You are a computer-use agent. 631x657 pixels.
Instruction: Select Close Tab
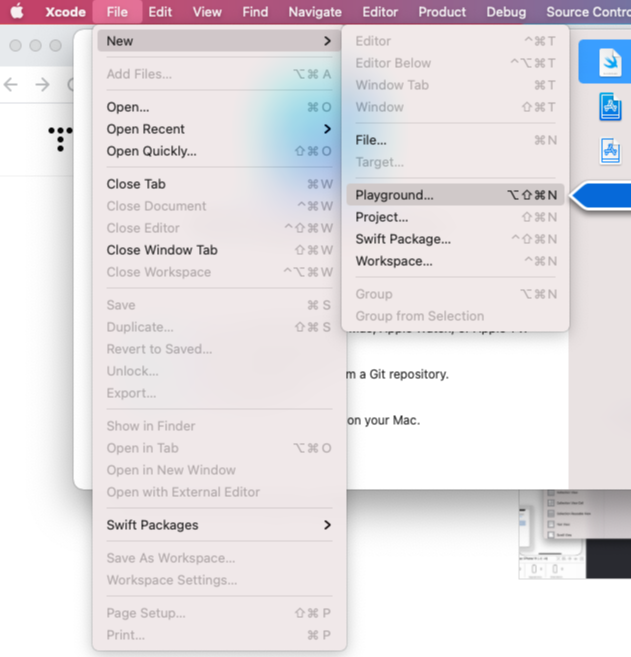click(219, 184)
